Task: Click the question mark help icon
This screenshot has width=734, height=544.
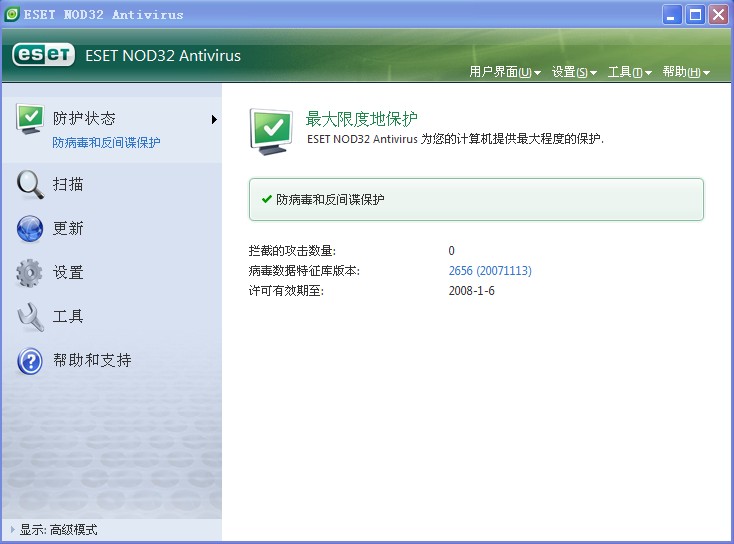Action: pos(30,361)
